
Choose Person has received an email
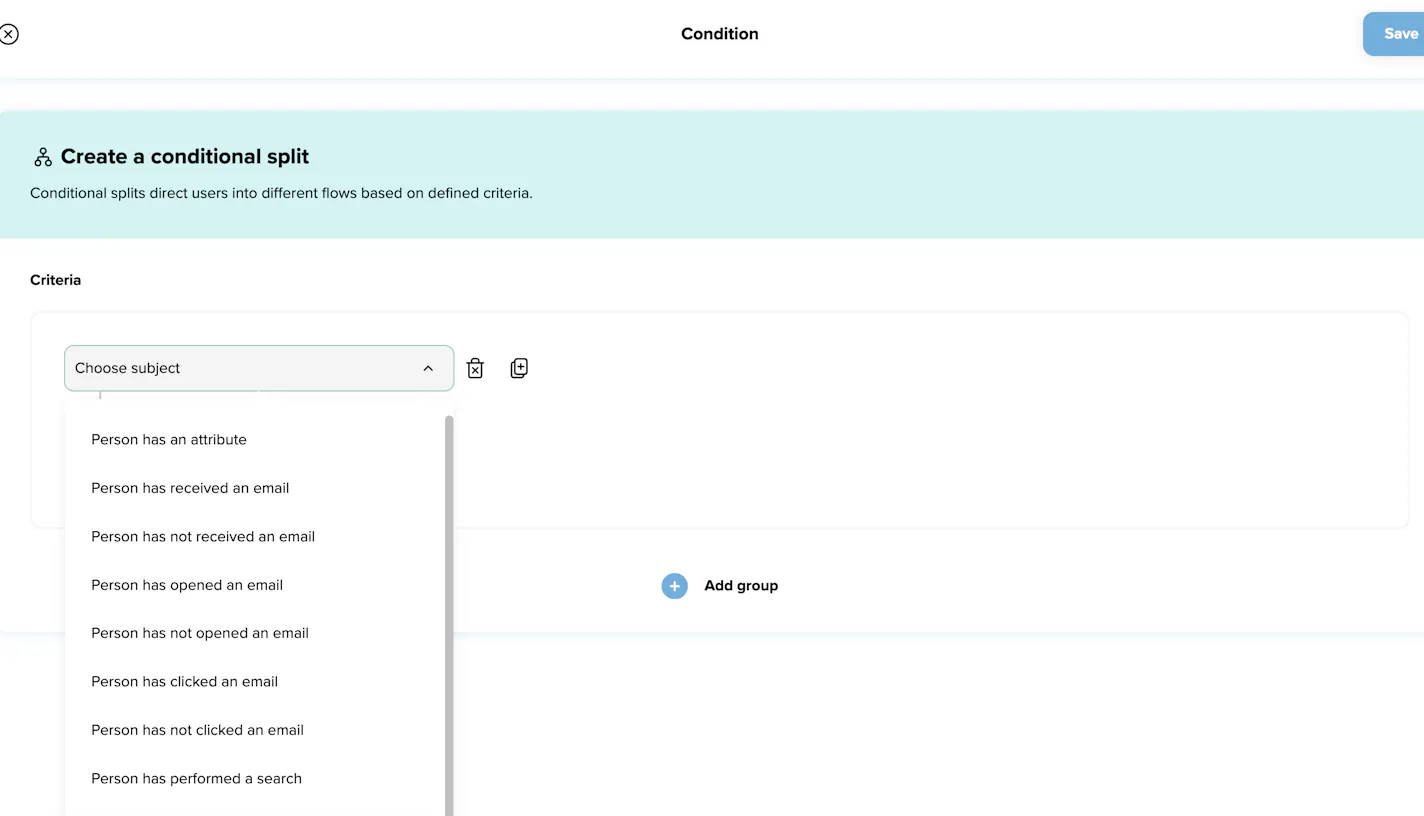pos(190,488)
